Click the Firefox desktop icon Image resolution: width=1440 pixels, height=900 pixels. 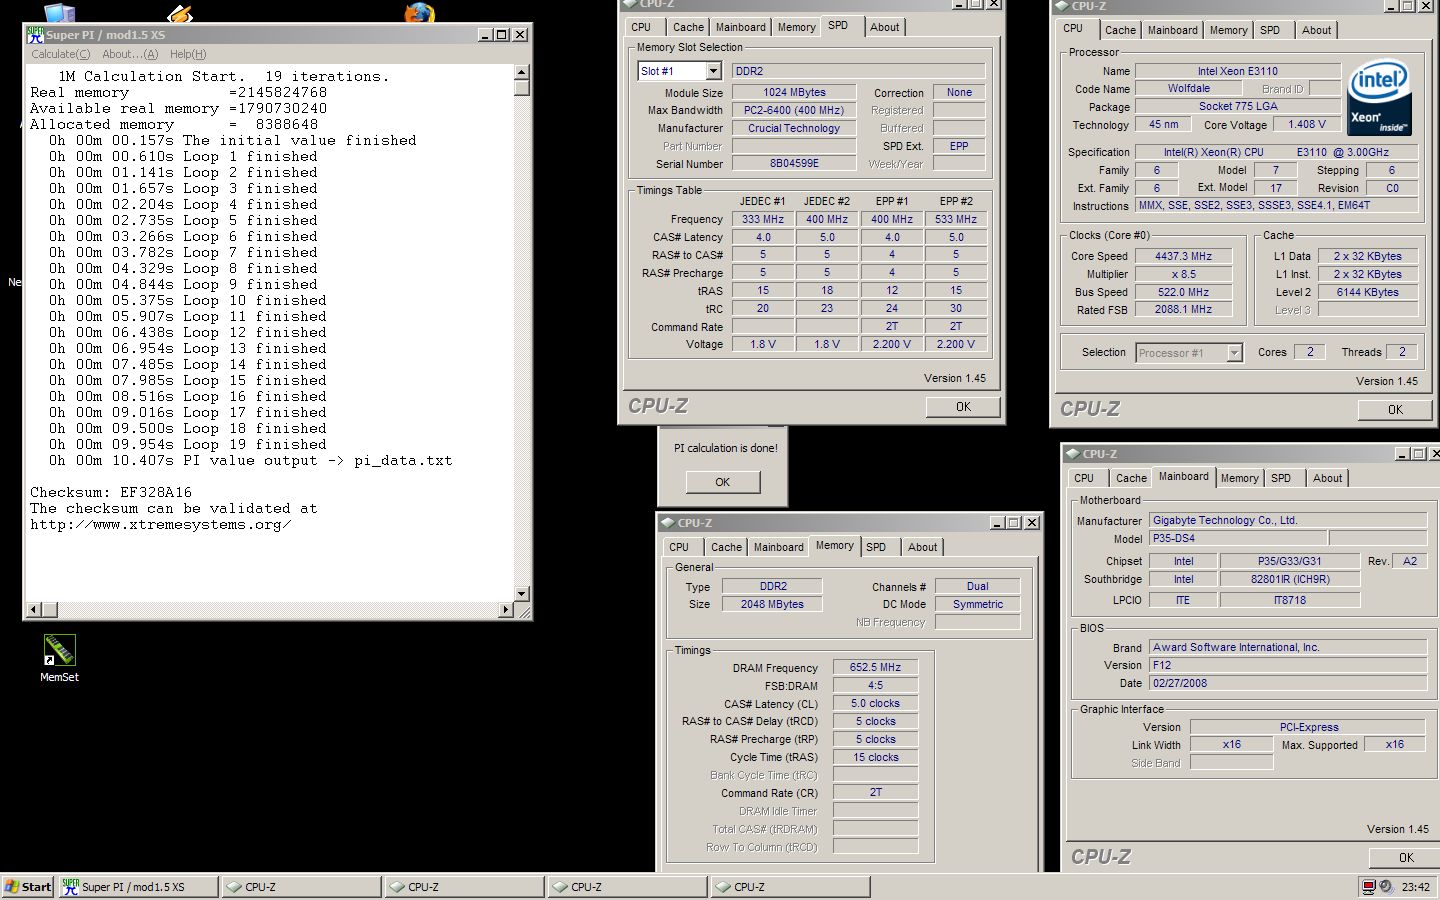click(x=419, y=12)
